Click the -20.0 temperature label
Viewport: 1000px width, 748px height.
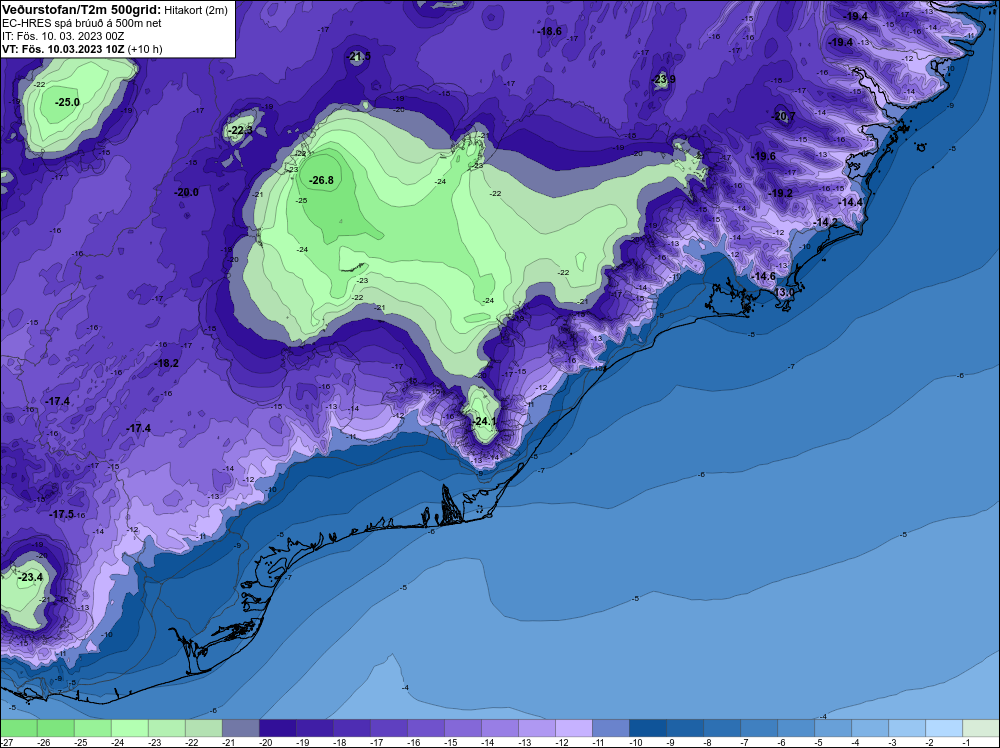tap(186, 192)
